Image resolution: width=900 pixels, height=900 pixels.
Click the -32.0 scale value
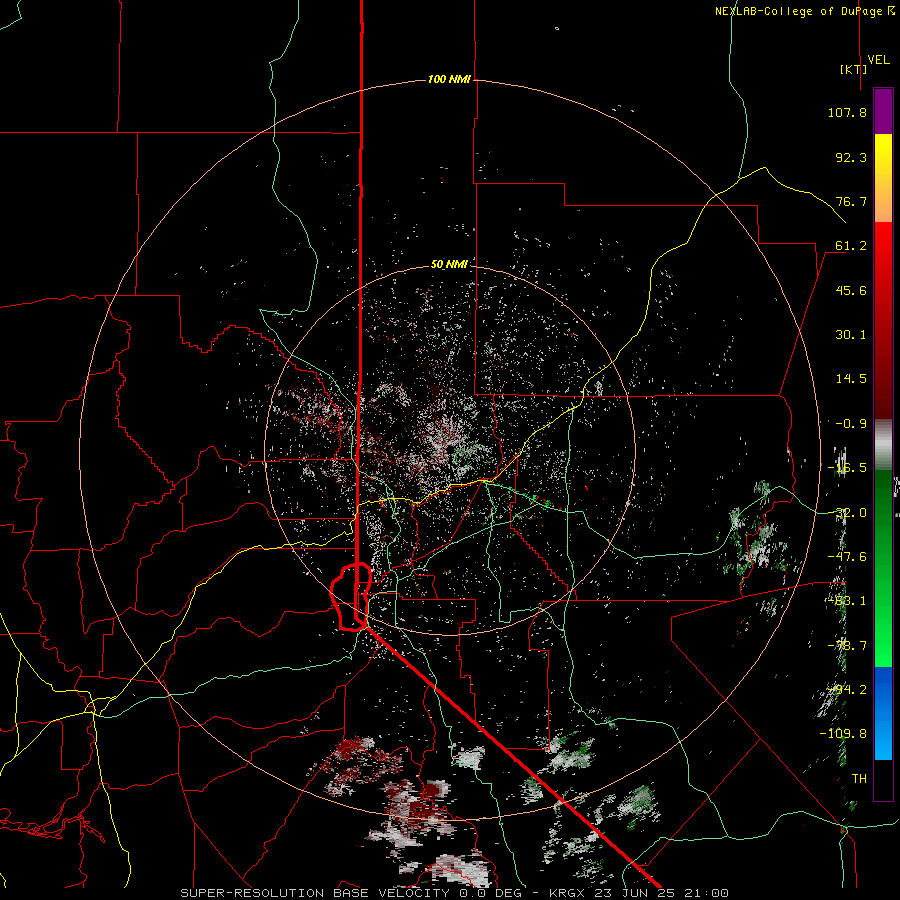pyautogui.click(x=847, y=513)
